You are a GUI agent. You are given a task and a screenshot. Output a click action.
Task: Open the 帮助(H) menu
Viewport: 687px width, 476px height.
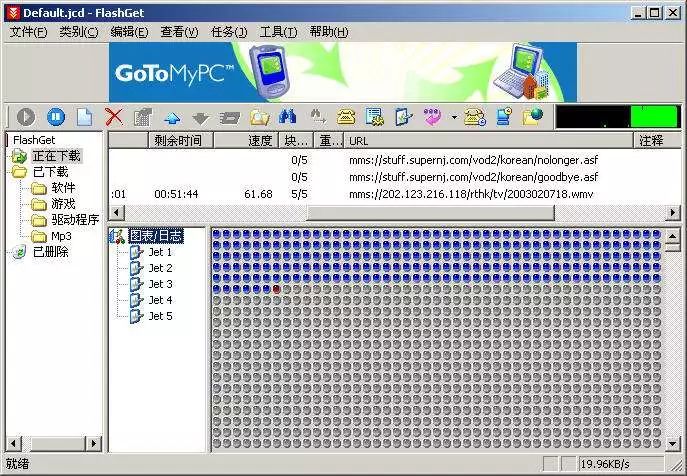(x=329, y=32)
